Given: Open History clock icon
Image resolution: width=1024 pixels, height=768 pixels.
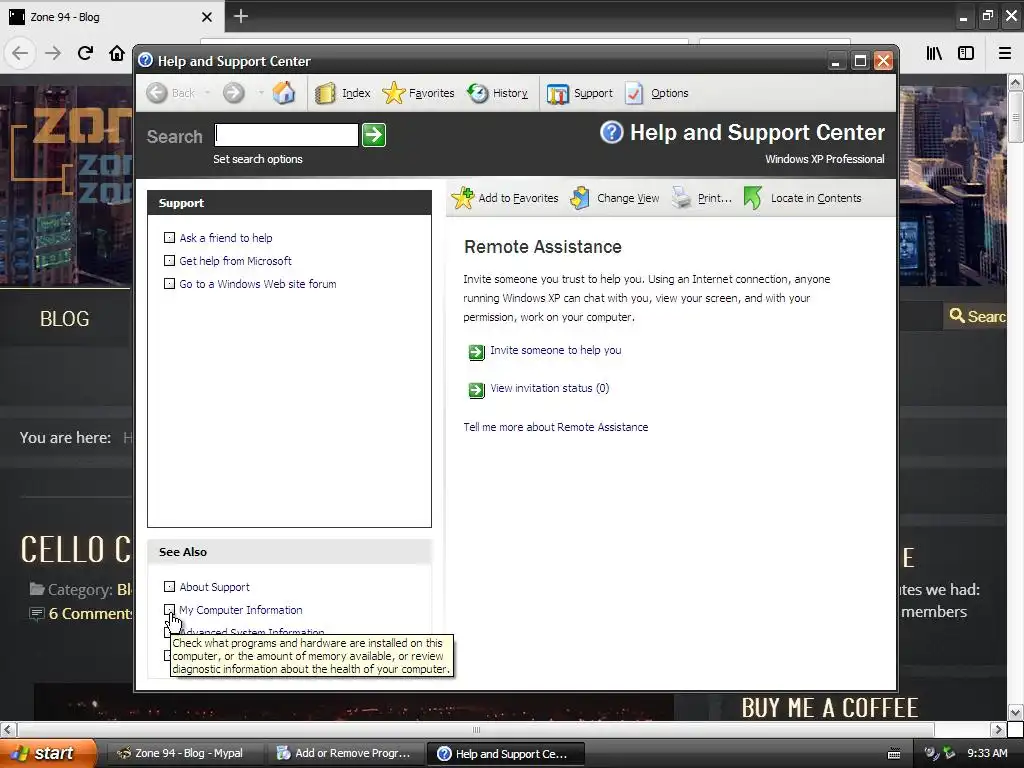Looking at the screenshot, I should pyautogui.click(x=477, y=93).
